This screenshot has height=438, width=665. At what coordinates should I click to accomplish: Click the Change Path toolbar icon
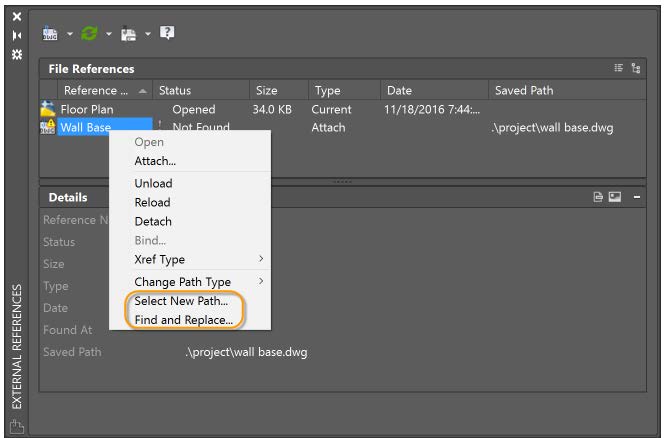click(x=130, y=33)
